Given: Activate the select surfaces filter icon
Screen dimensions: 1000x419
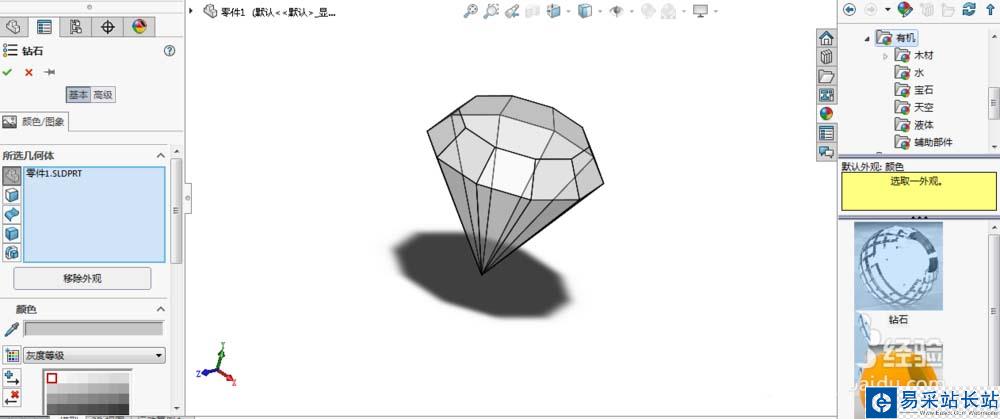Looking at the screenshot, I should pos(11,214).
